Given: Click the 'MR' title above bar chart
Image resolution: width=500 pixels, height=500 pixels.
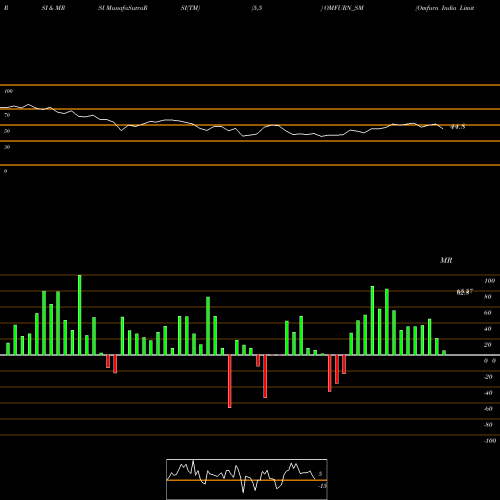Looking at the screenshot, I should point(446,260).
